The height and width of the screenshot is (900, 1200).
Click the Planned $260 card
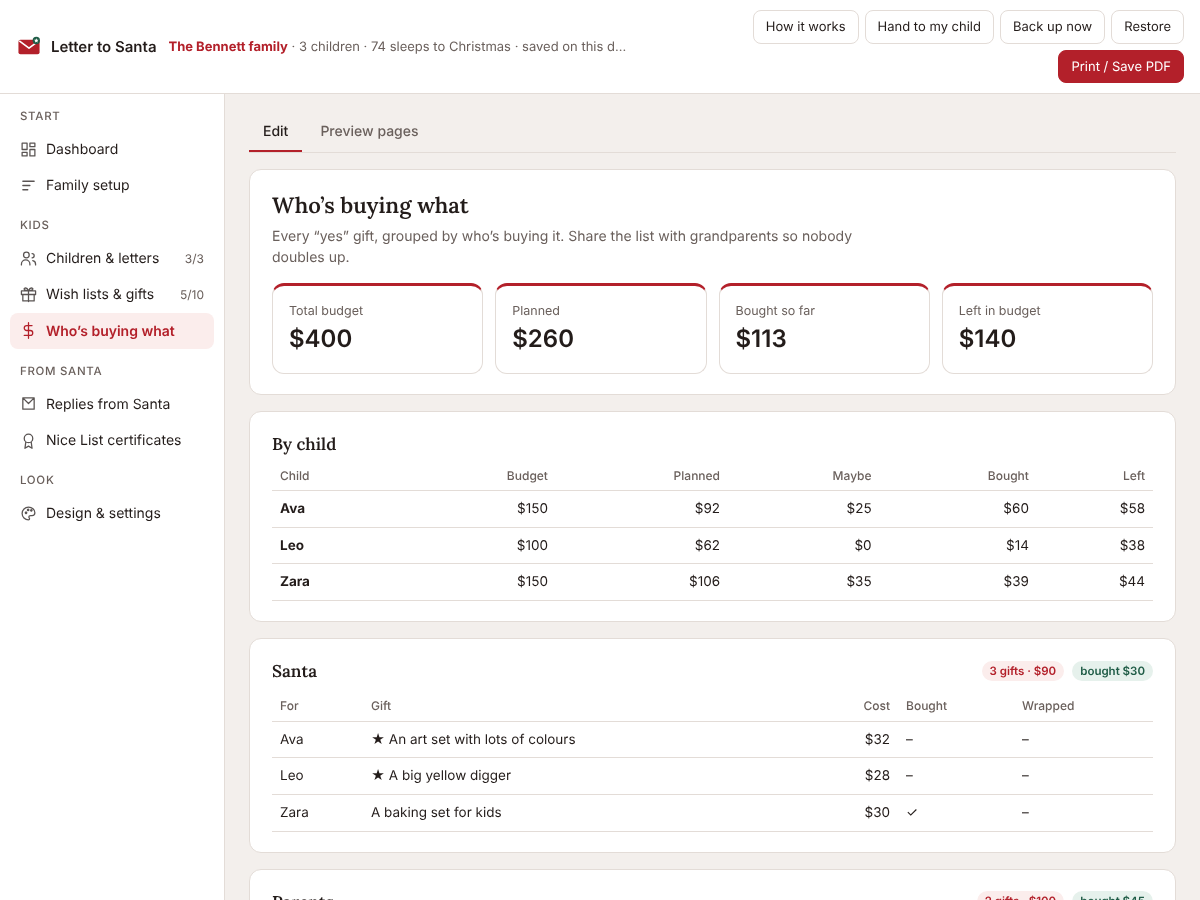(600, 328)
